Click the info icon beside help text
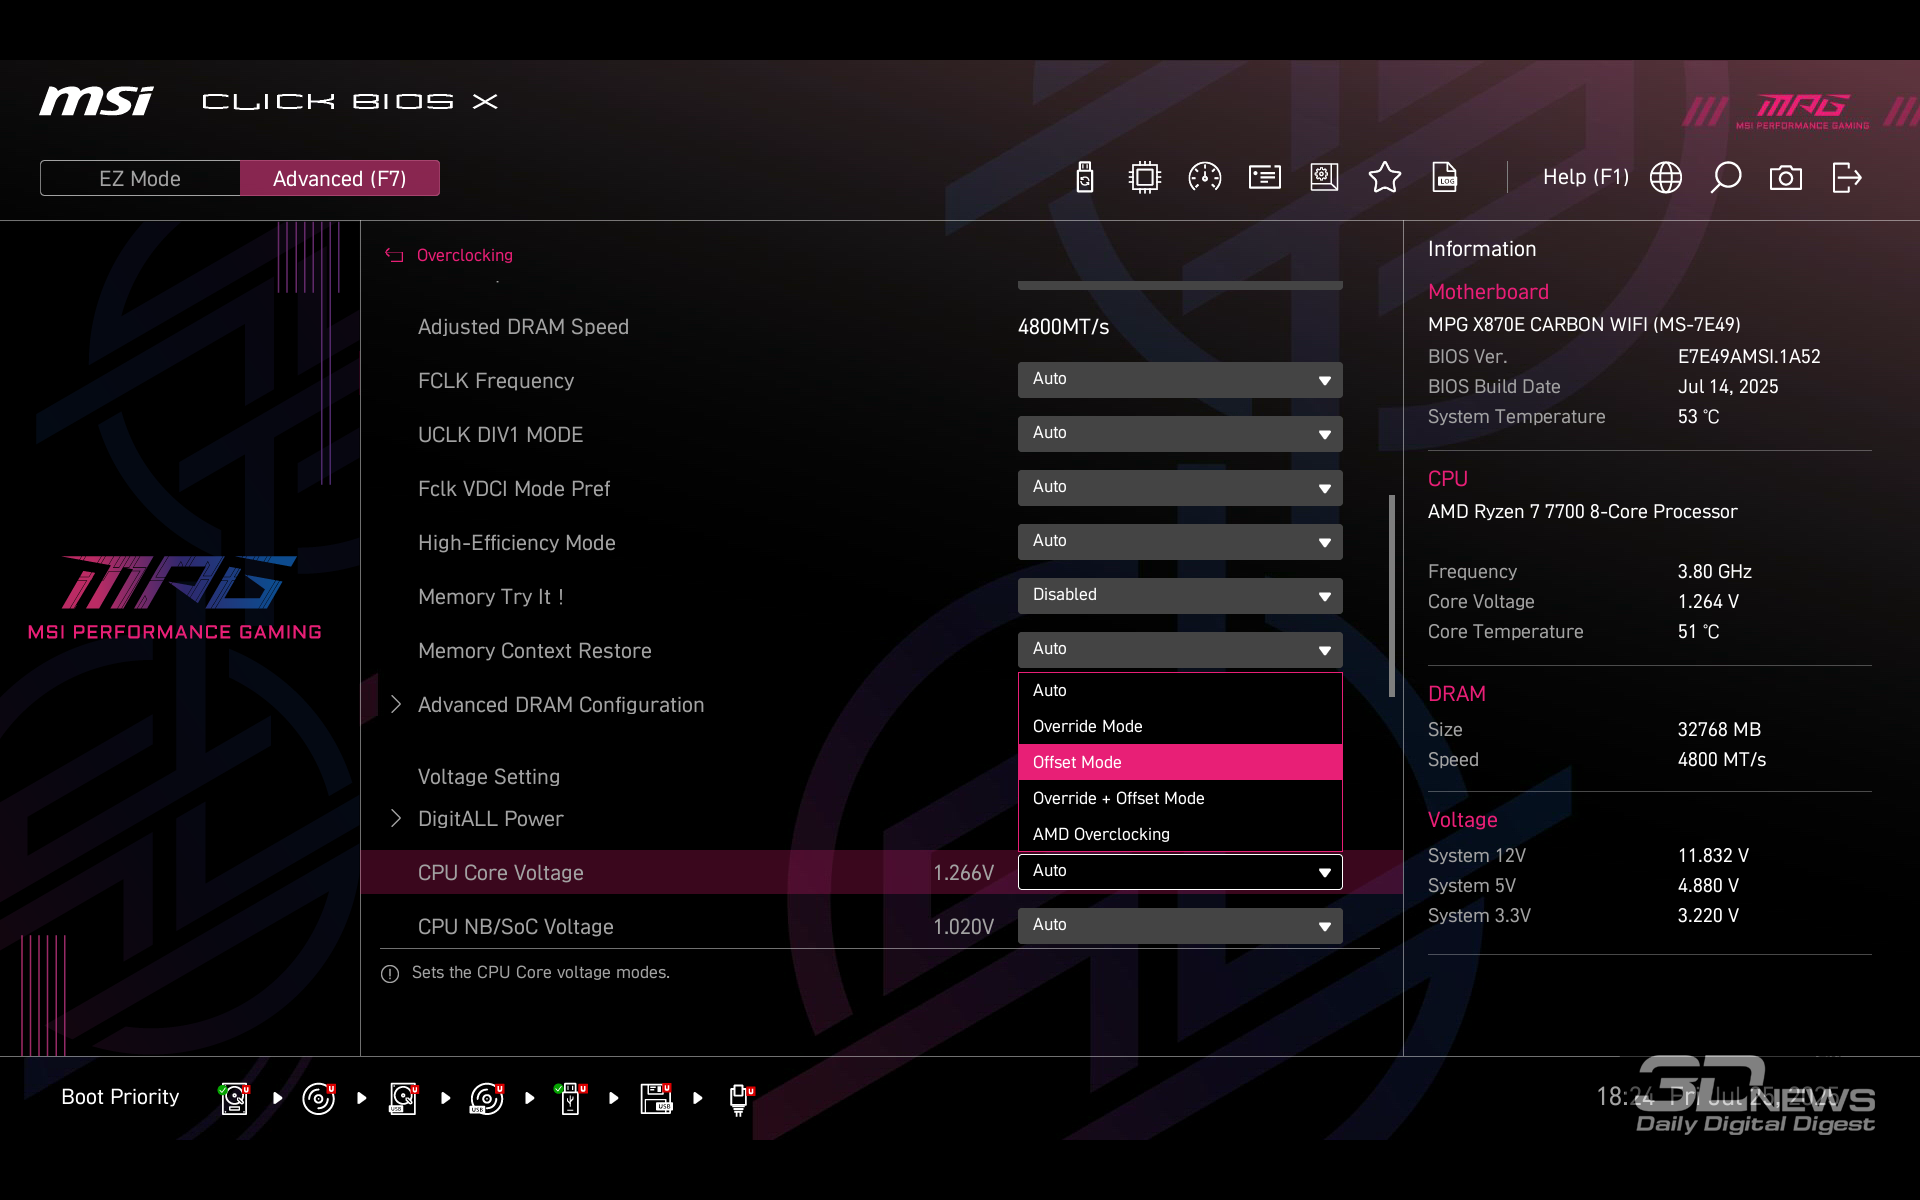Viewport: 1920px width, 1200px height. (390, 974)
